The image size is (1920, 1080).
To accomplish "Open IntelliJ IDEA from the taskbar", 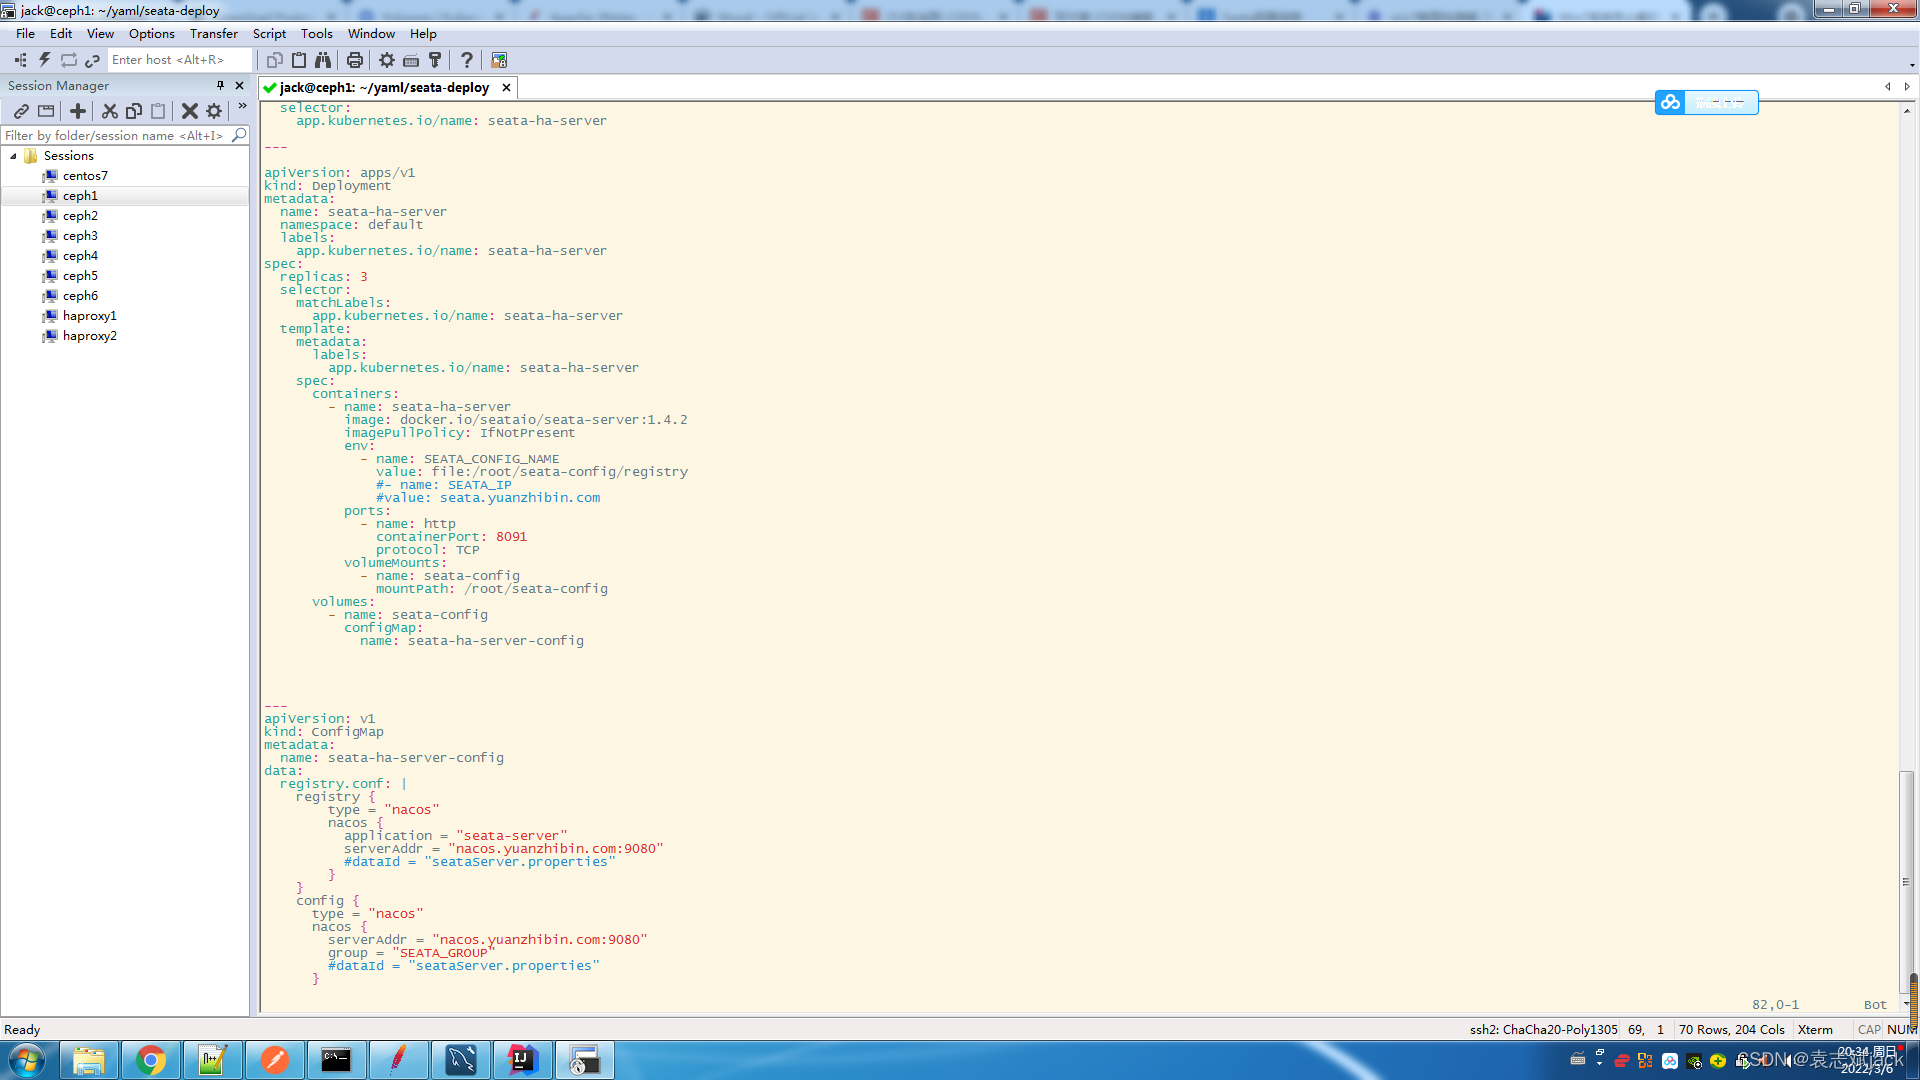I will (522, 1060).
